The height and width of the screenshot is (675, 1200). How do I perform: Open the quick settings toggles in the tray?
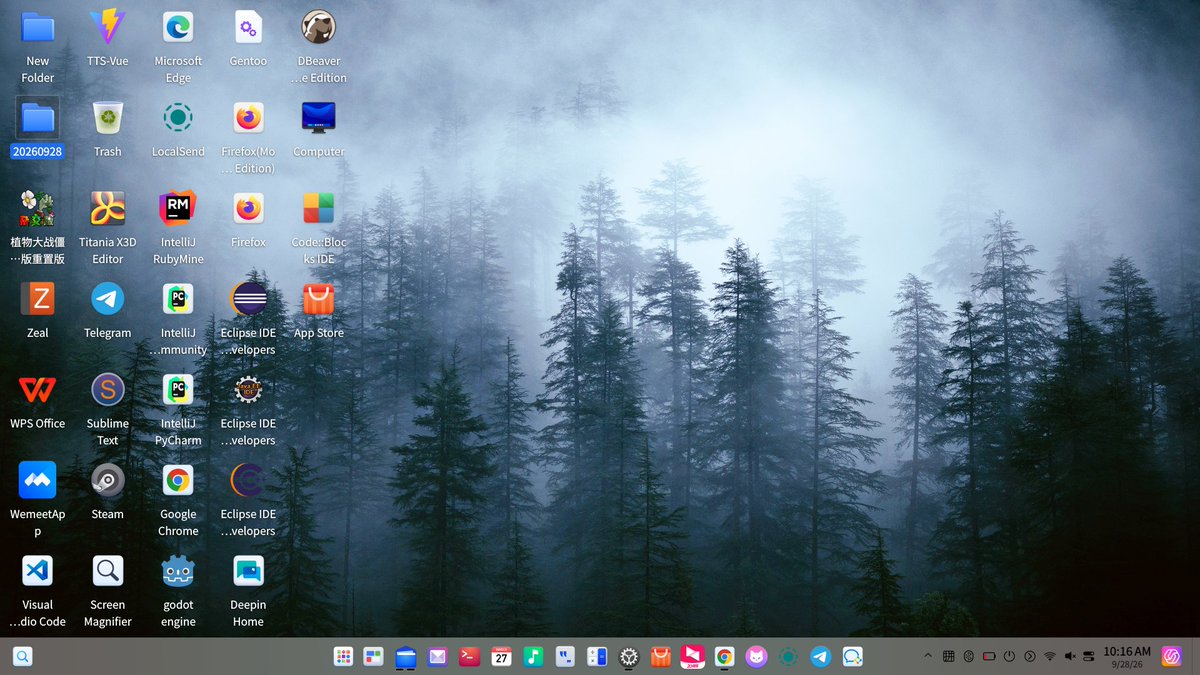[1089, 656]
